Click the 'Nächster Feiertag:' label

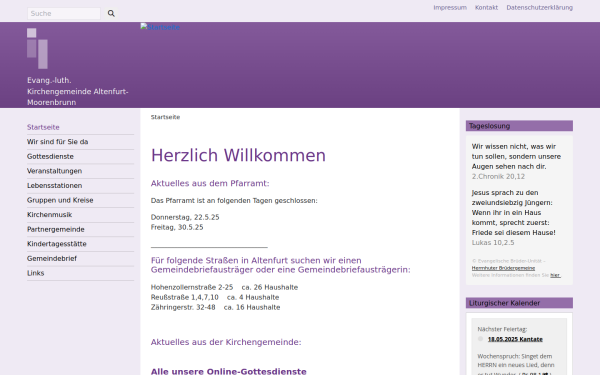(x=502, y=329)
